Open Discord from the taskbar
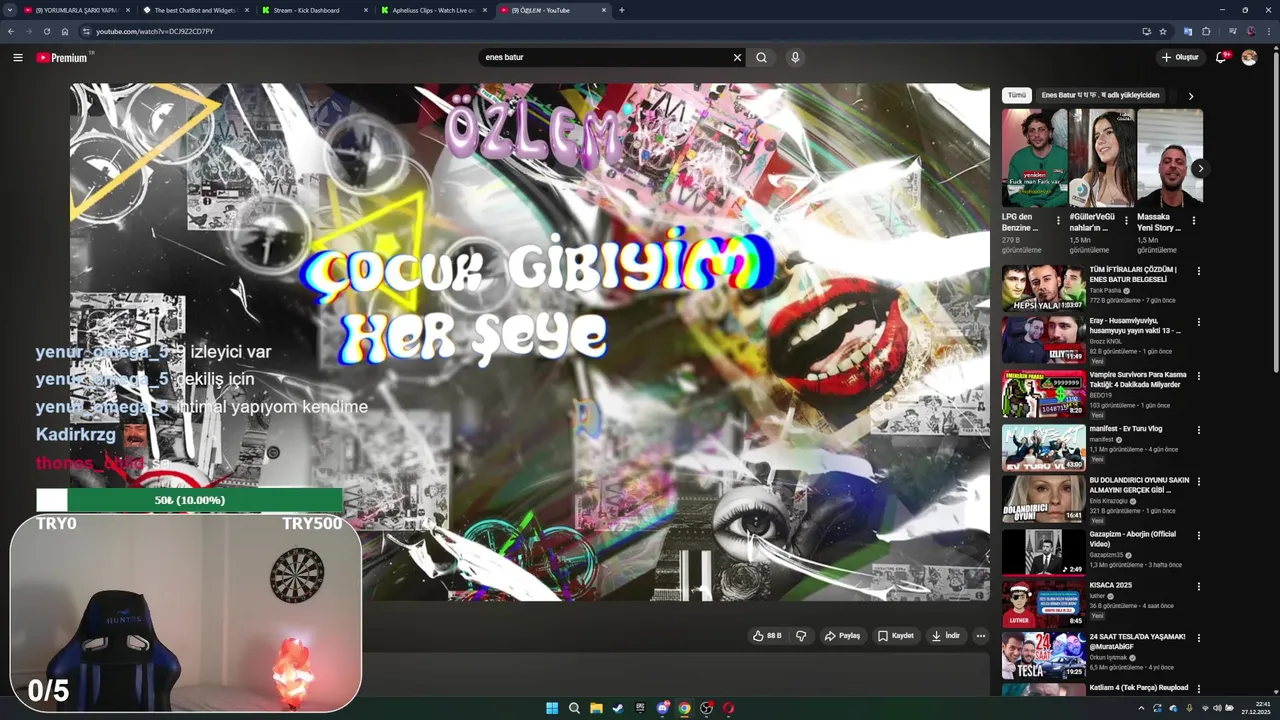The width and height of the screenshot is (1280, 720). [662, 708]
